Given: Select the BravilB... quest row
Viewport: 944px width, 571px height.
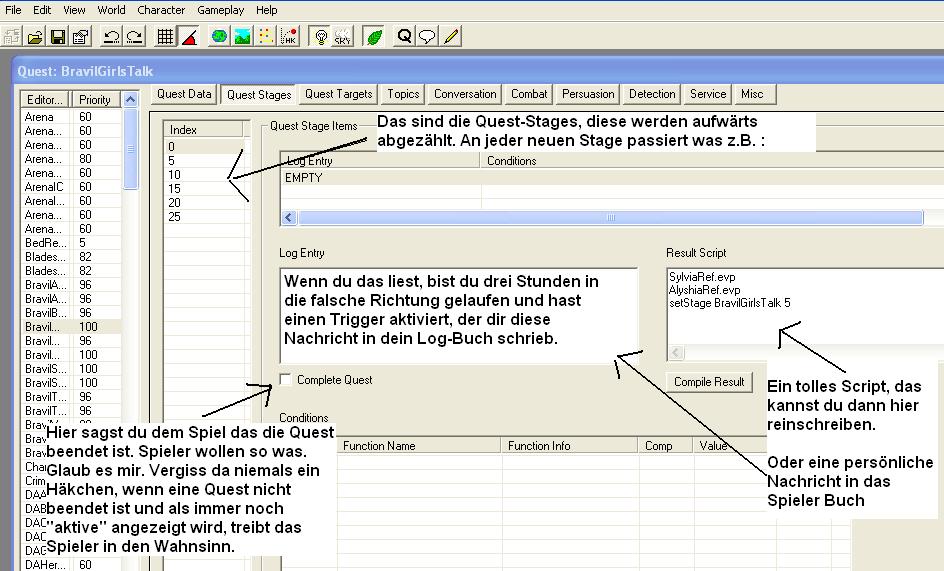Looking at the screenshot, I should pyautogui.click(x=71, y=313).
